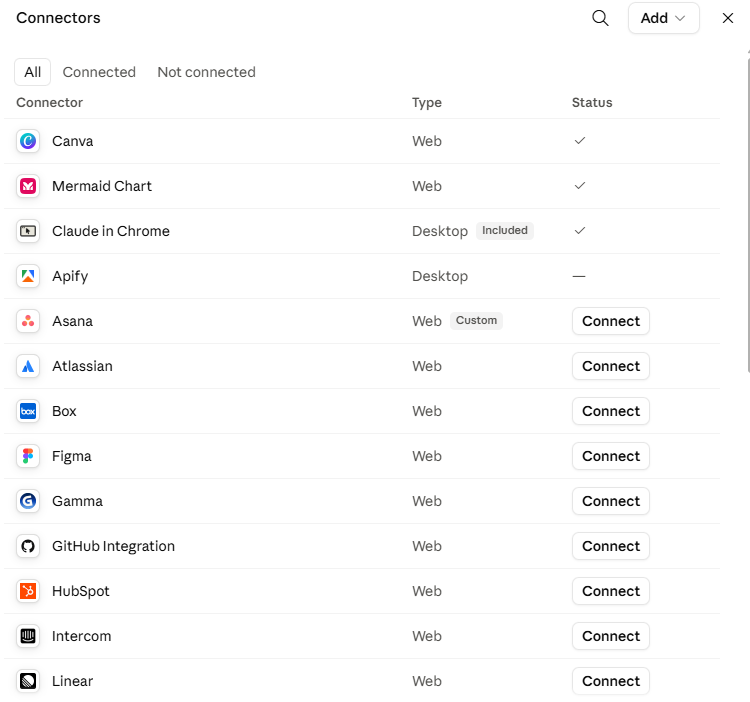Click the Apify logo icon

pos(28,276)
